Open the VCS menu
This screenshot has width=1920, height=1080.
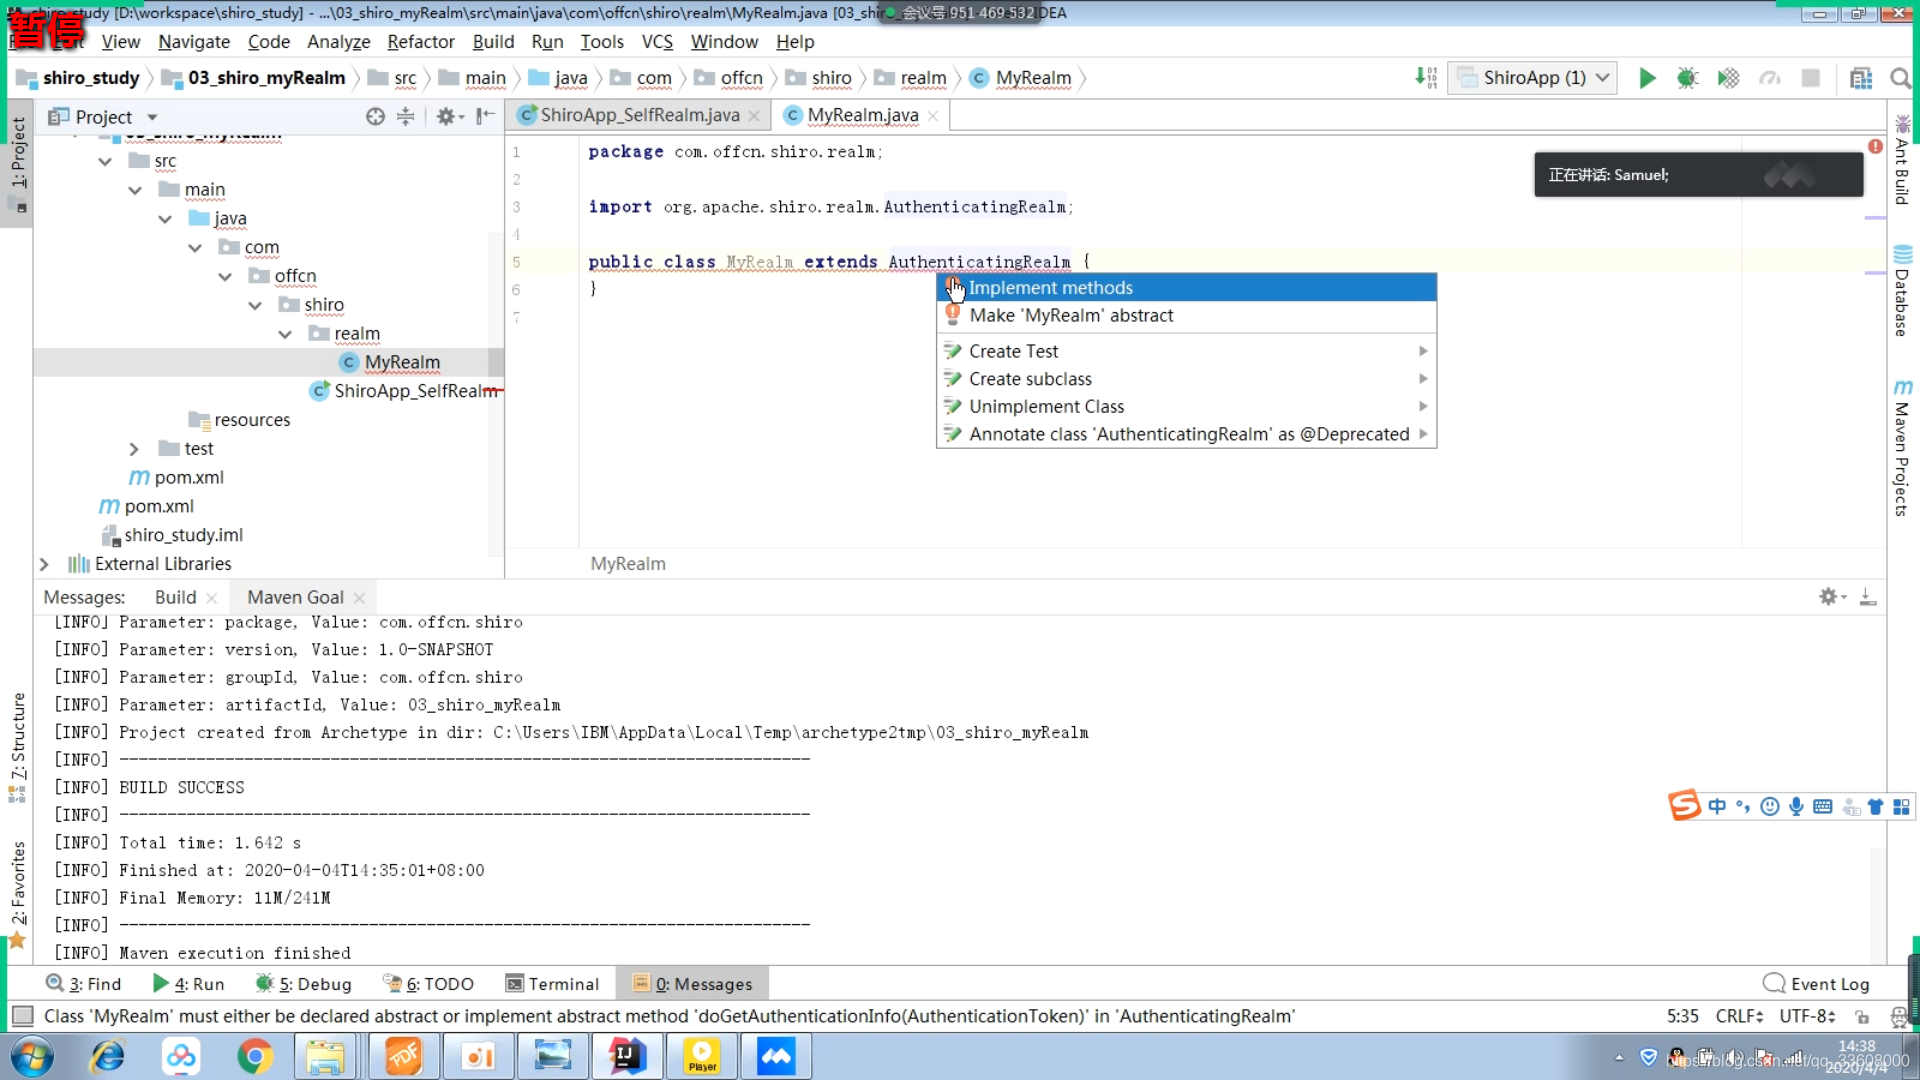point(657,42)
